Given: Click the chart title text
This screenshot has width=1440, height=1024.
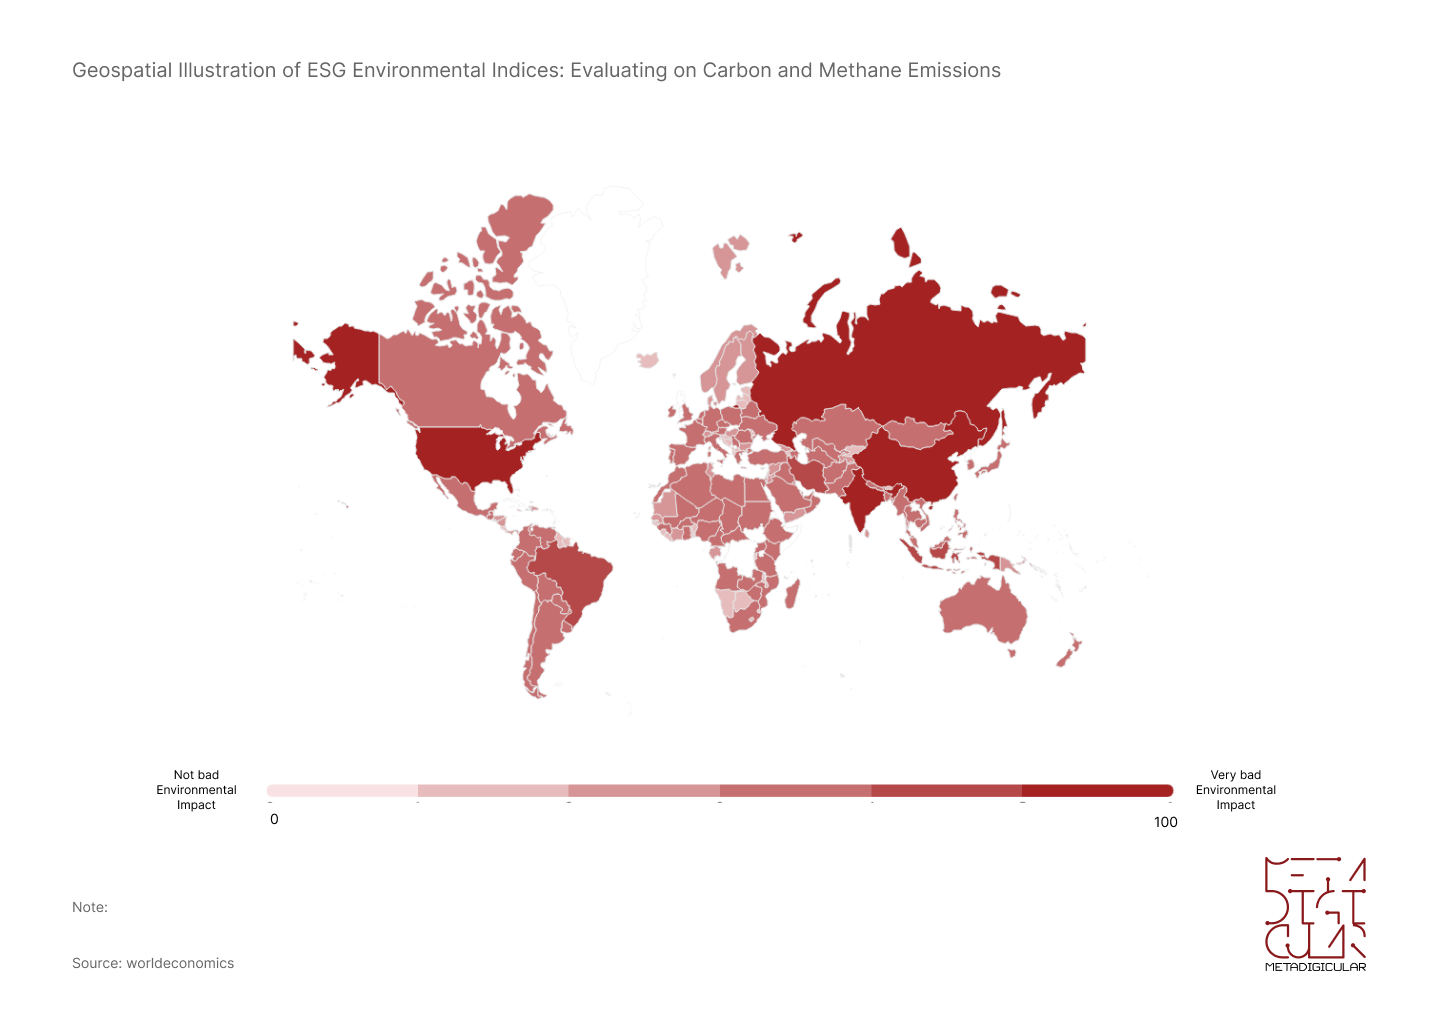Looking at the screenshot, I should [x=536, y=70].
